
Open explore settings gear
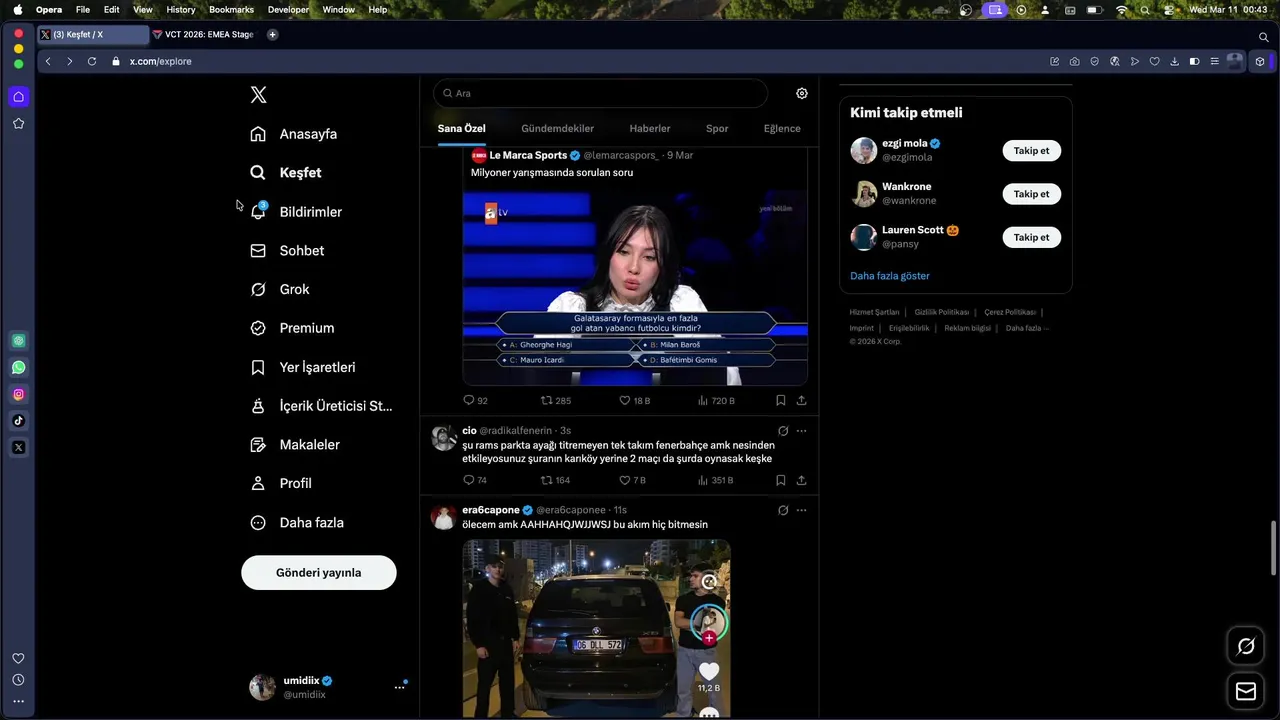click(x=802, y=93)
